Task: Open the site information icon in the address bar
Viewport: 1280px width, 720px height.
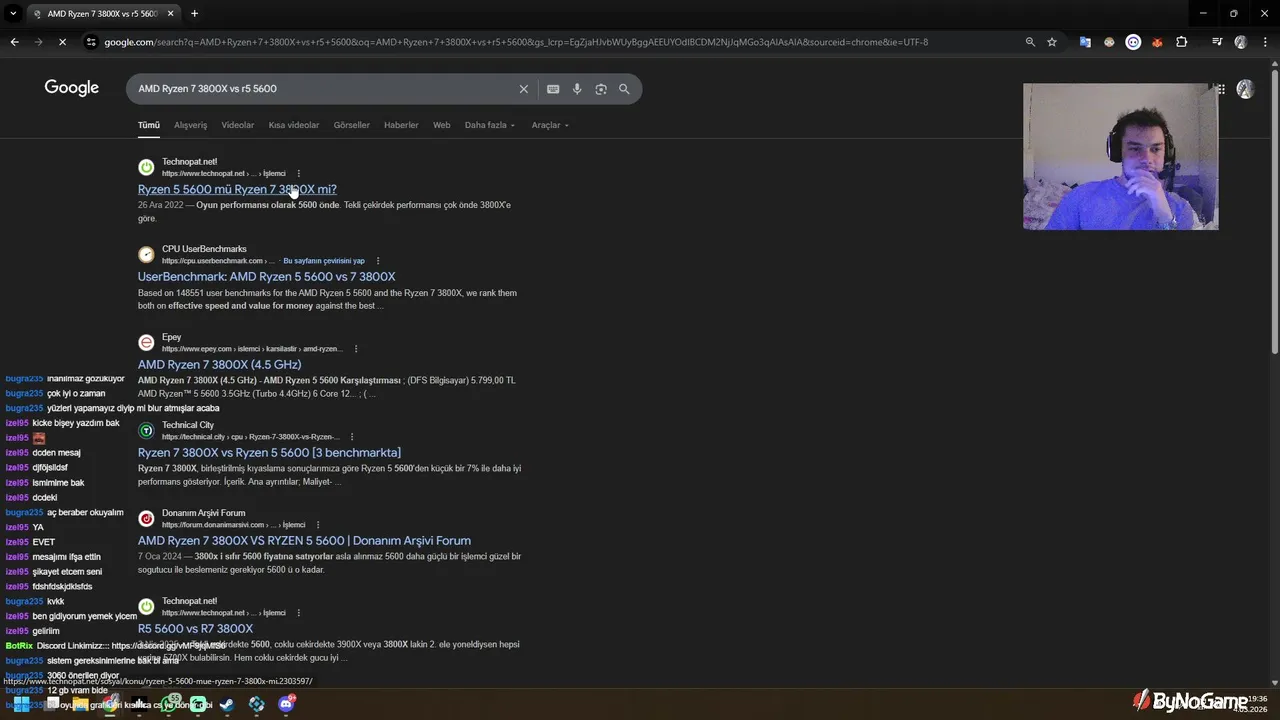Action: tap(91, 42)
